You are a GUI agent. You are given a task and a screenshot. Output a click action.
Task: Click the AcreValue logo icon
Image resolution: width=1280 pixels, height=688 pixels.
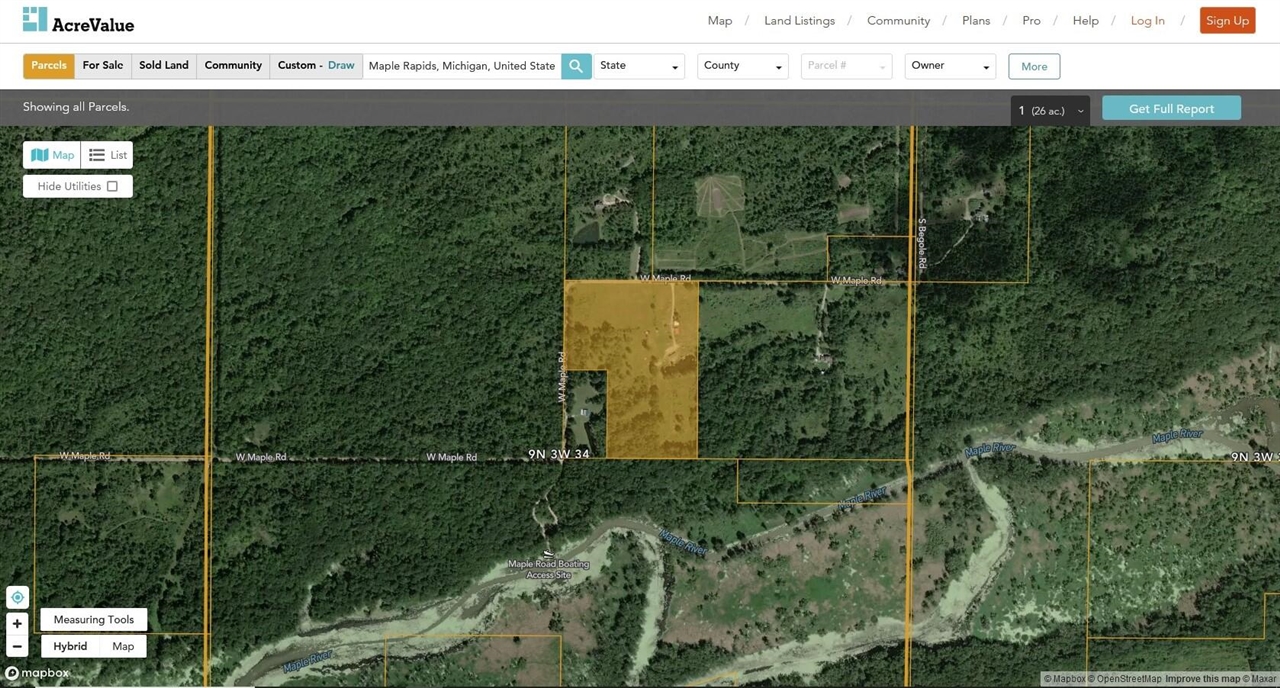coord(35,20)
